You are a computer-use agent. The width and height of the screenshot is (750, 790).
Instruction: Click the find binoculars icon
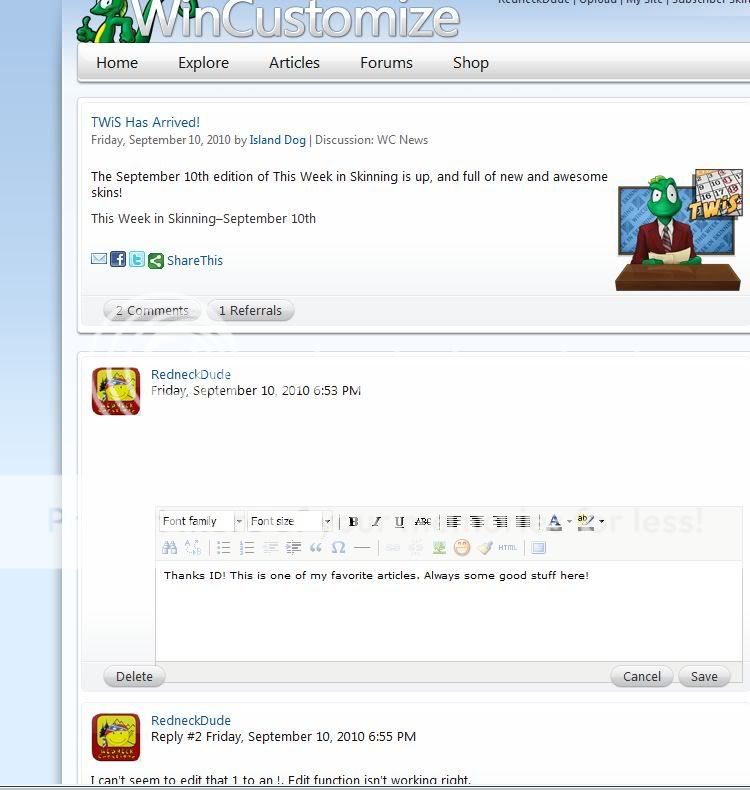click(170, 547)
